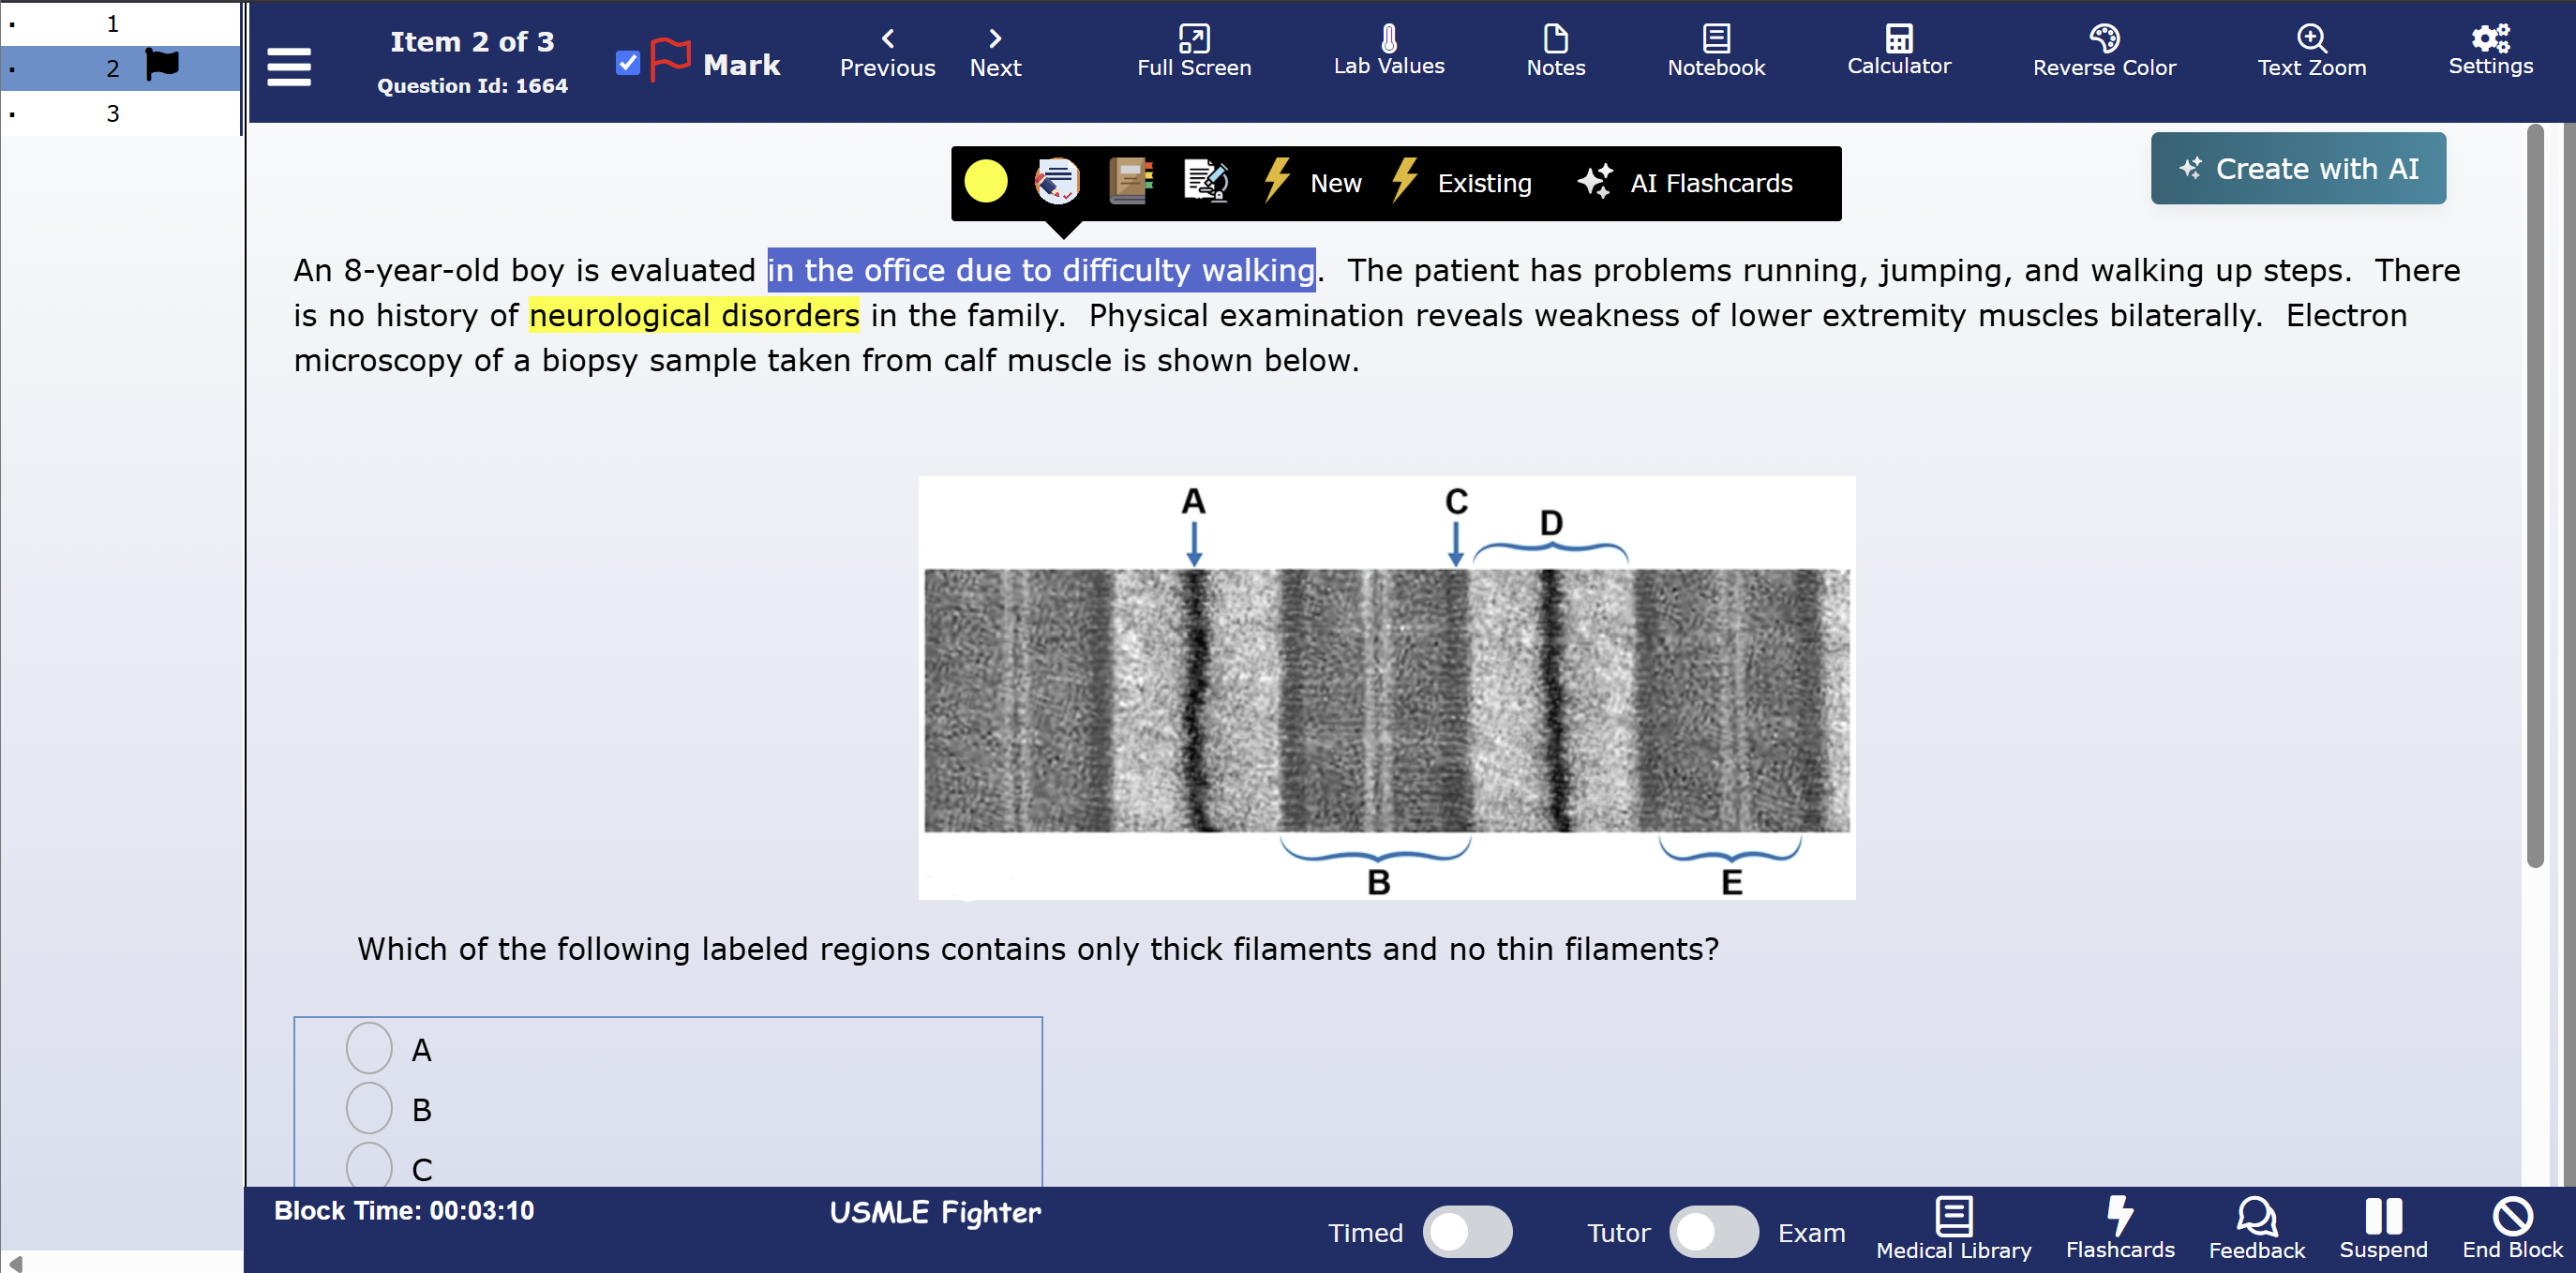Image resolution: width=2576 pixels, height=1273 pixels.
Task: Uncheck the Mark question checkbox
Action: click(627, 63)
